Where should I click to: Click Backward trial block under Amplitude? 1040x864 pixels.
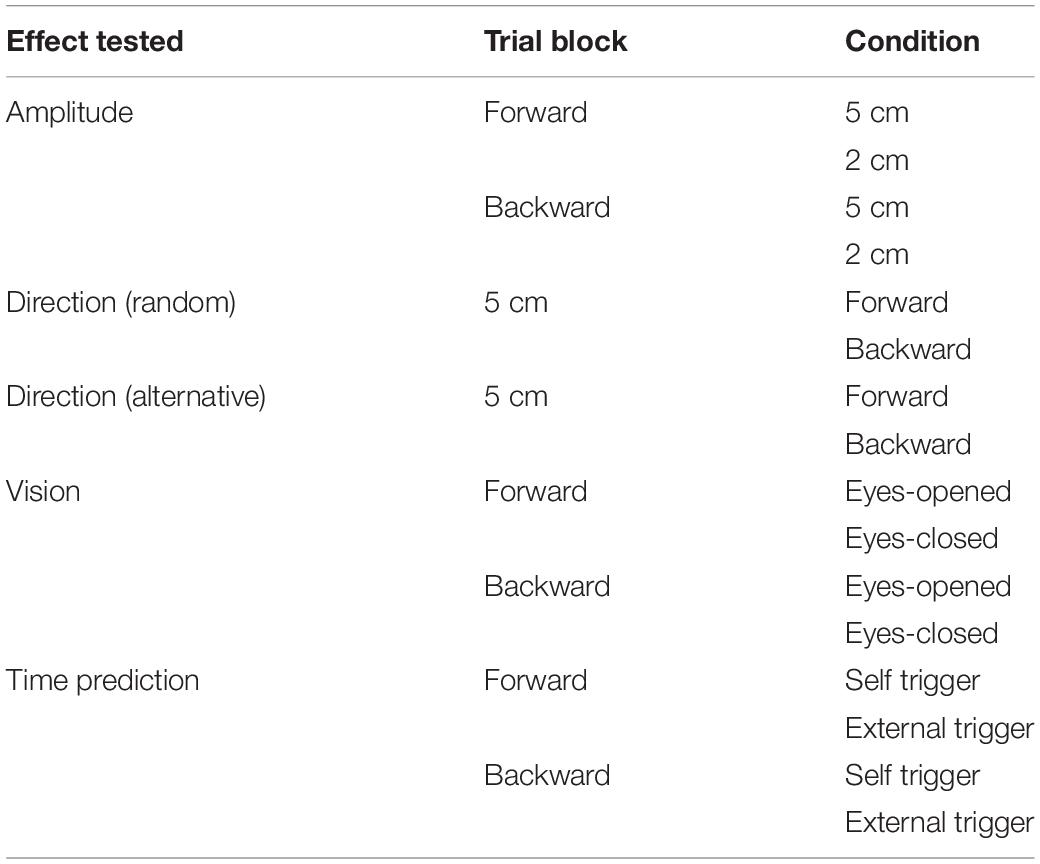tap(547, 207)
